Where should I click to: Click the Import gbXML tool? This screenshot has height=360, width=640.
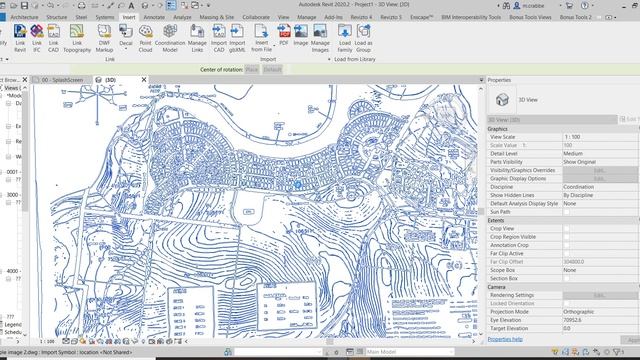pyautogui.click(x=237, y=38)
